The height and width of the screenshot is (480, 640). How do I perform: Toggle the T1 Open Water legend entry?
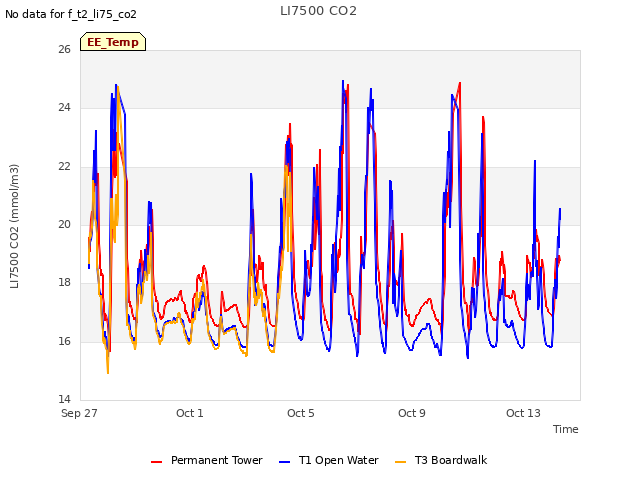329,460
